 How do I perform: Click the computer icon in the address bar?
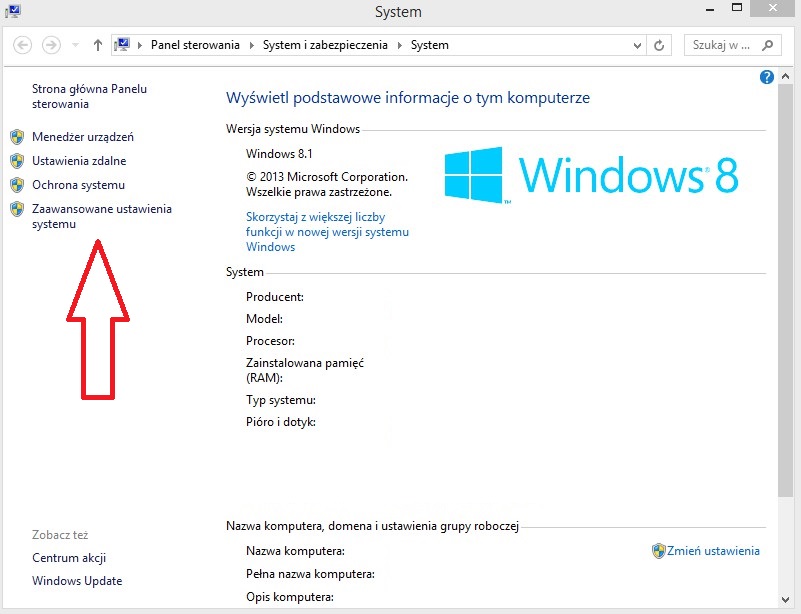[122, 45]
